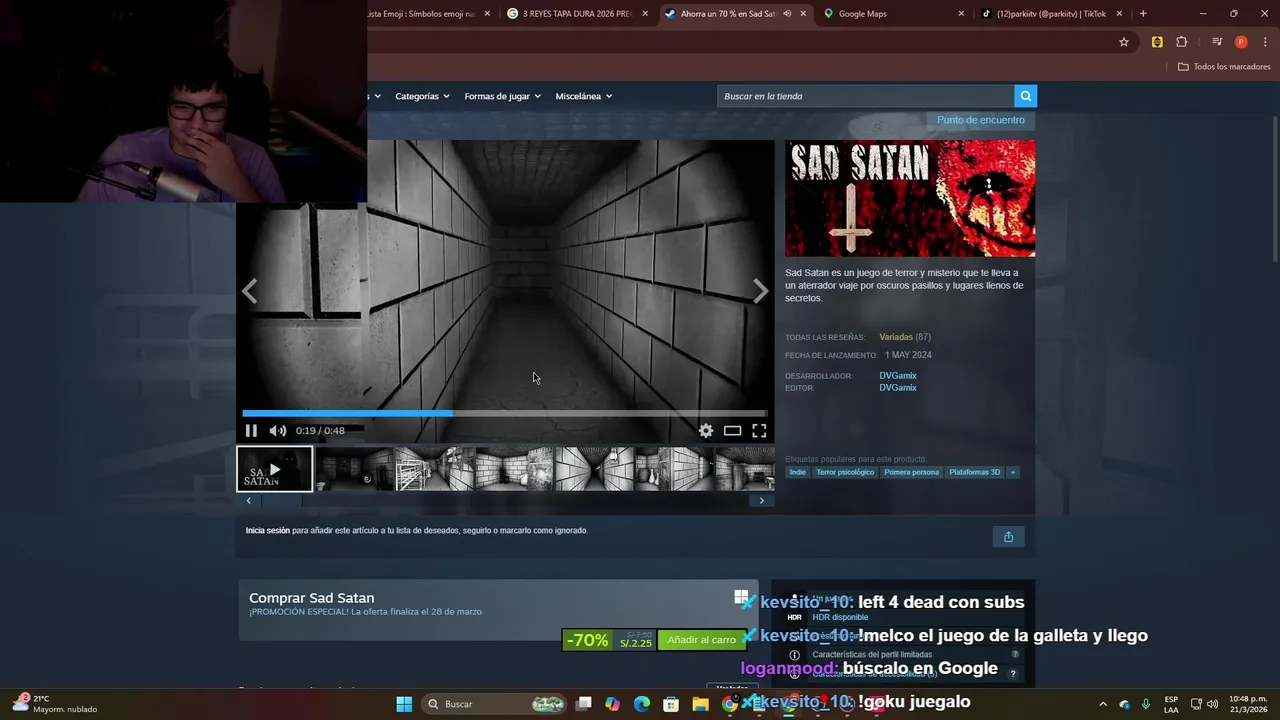
Task: Click Inicia sesión link
Action: pos(267,531)
